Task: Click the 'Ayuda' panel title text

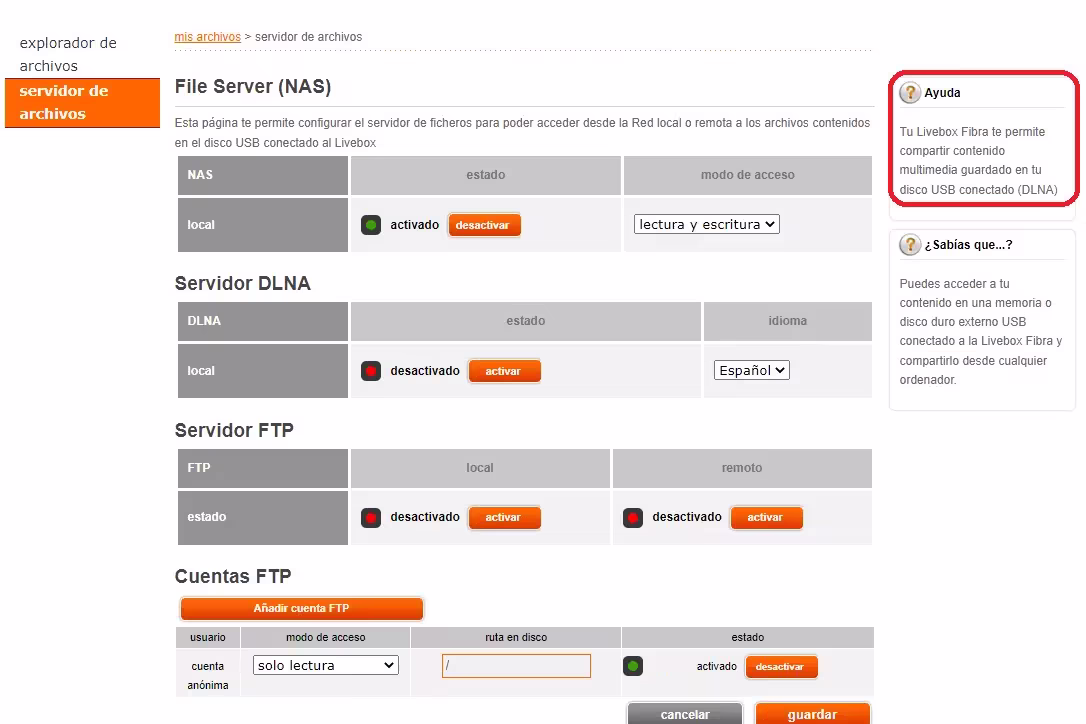Action: coord(942,93)
